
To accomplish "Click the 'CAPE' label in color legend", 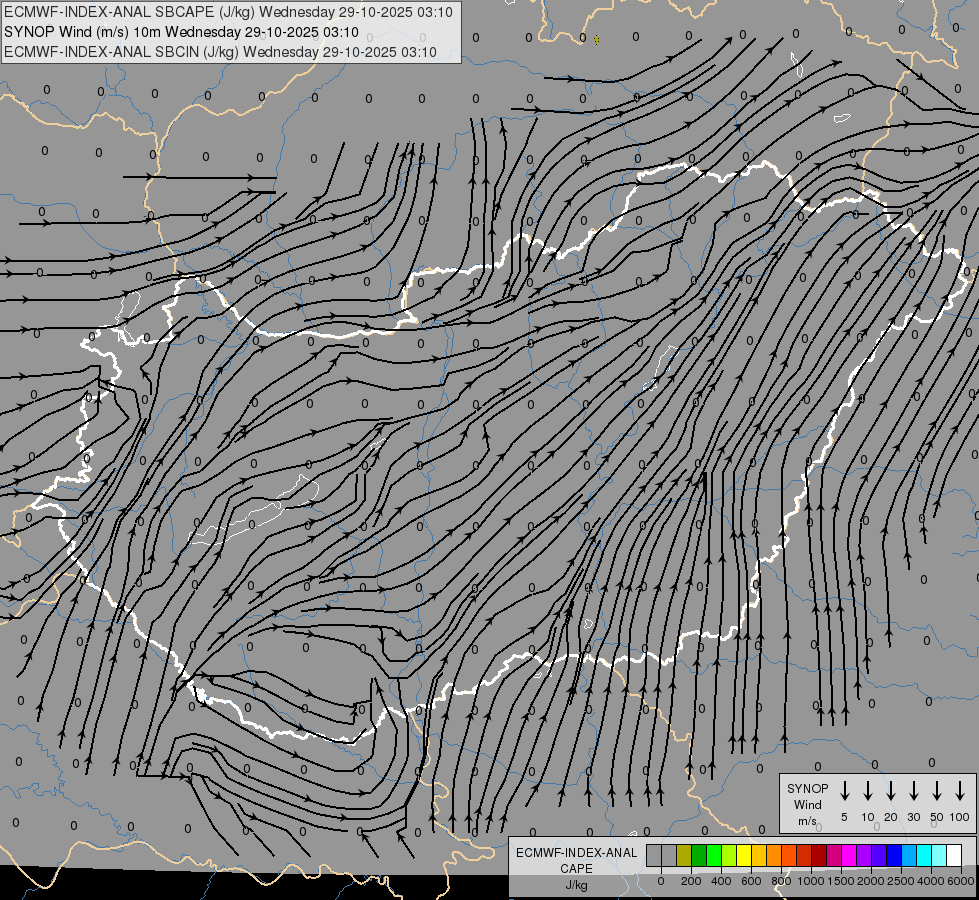I will (576, 869).
